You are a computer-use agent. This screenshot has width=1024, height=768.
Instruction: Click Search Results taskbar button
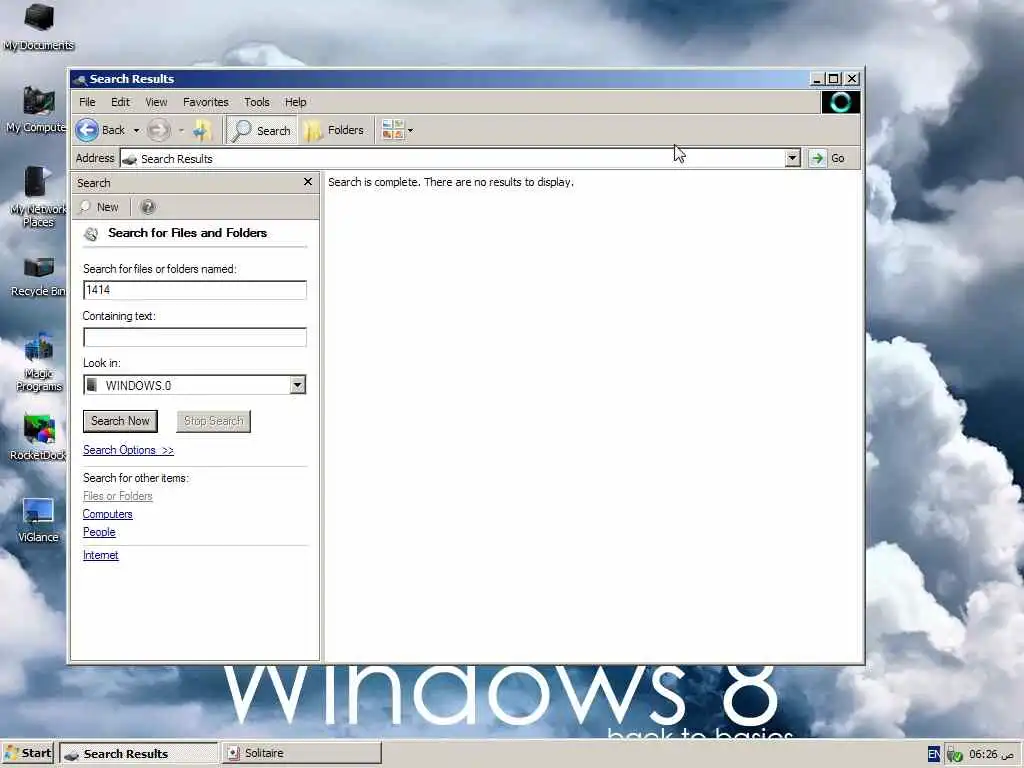138,753
